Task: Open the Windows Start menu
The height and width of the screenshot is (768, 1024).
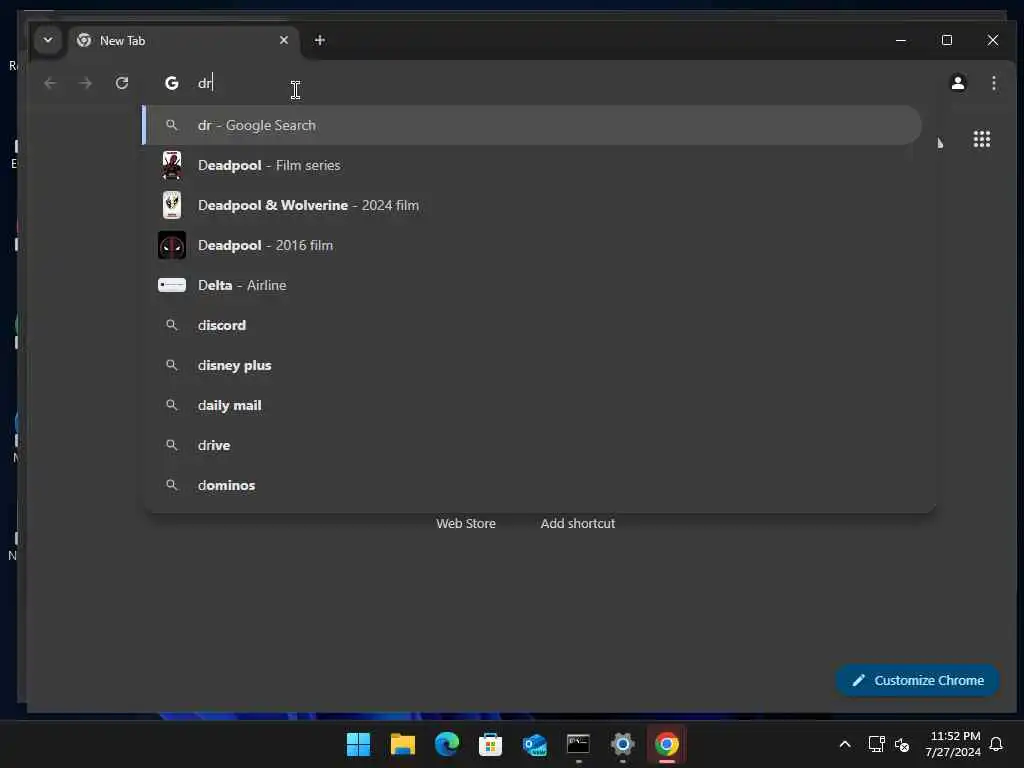Action: tap(358, 744)
